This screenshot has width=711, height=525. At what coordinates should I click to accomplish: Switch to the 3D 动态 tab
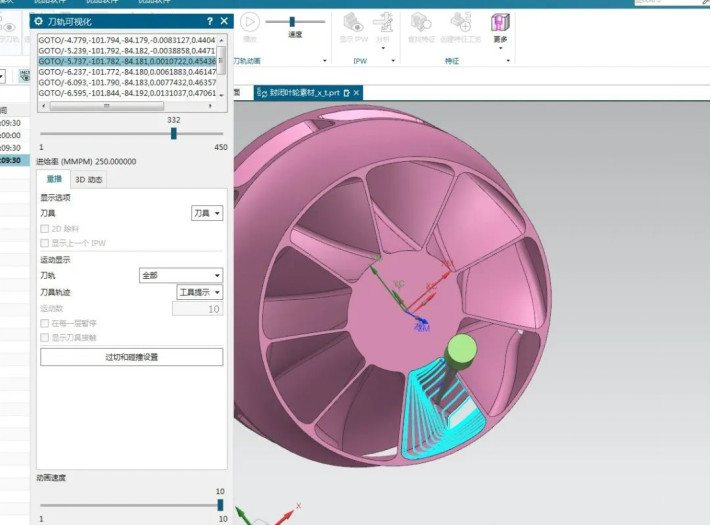click(88, 180)
